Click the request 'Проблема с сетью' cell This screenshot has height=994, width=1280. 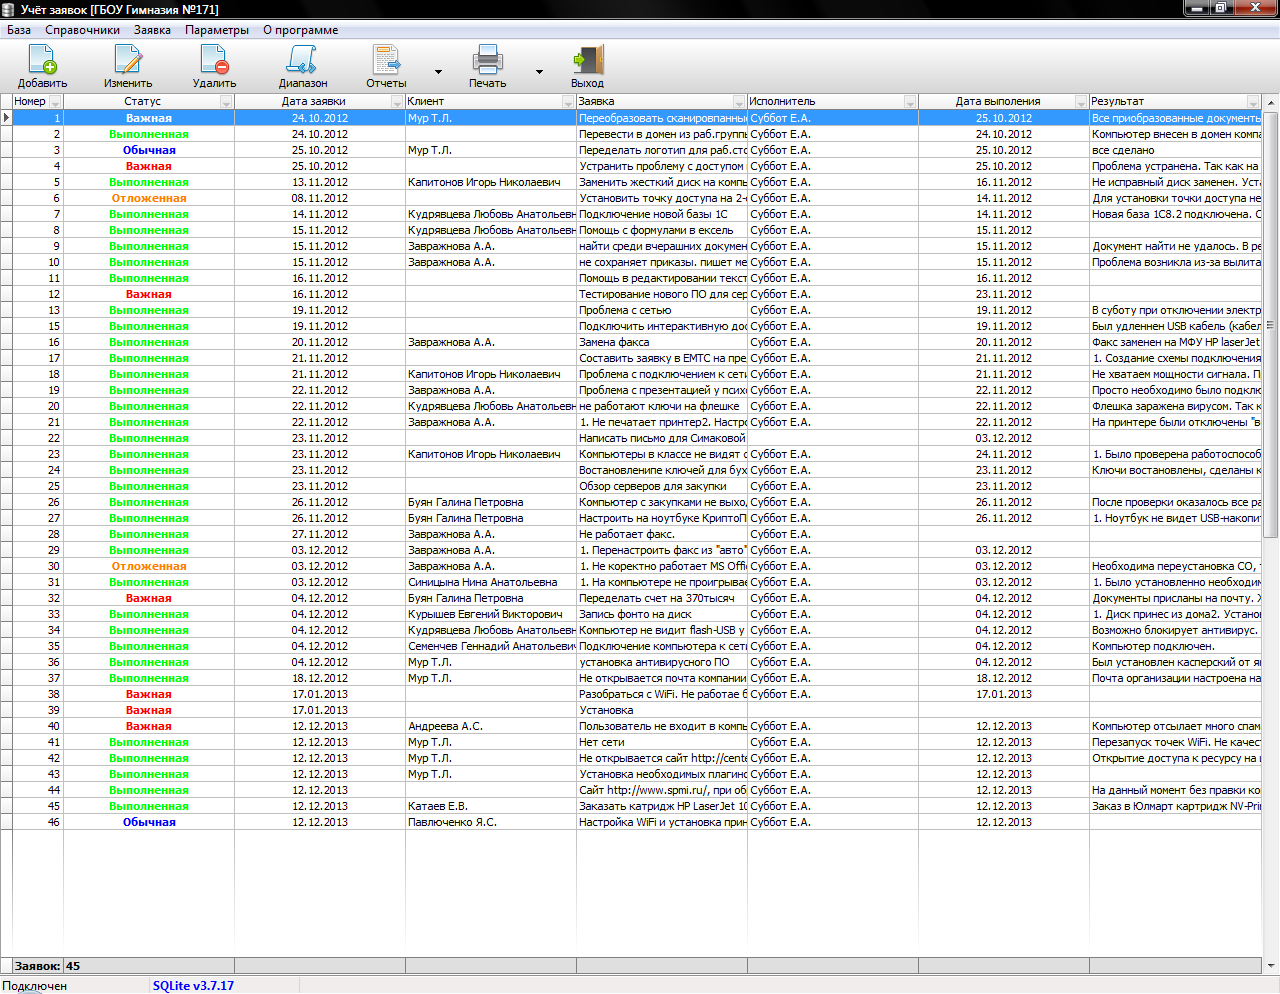662,310
